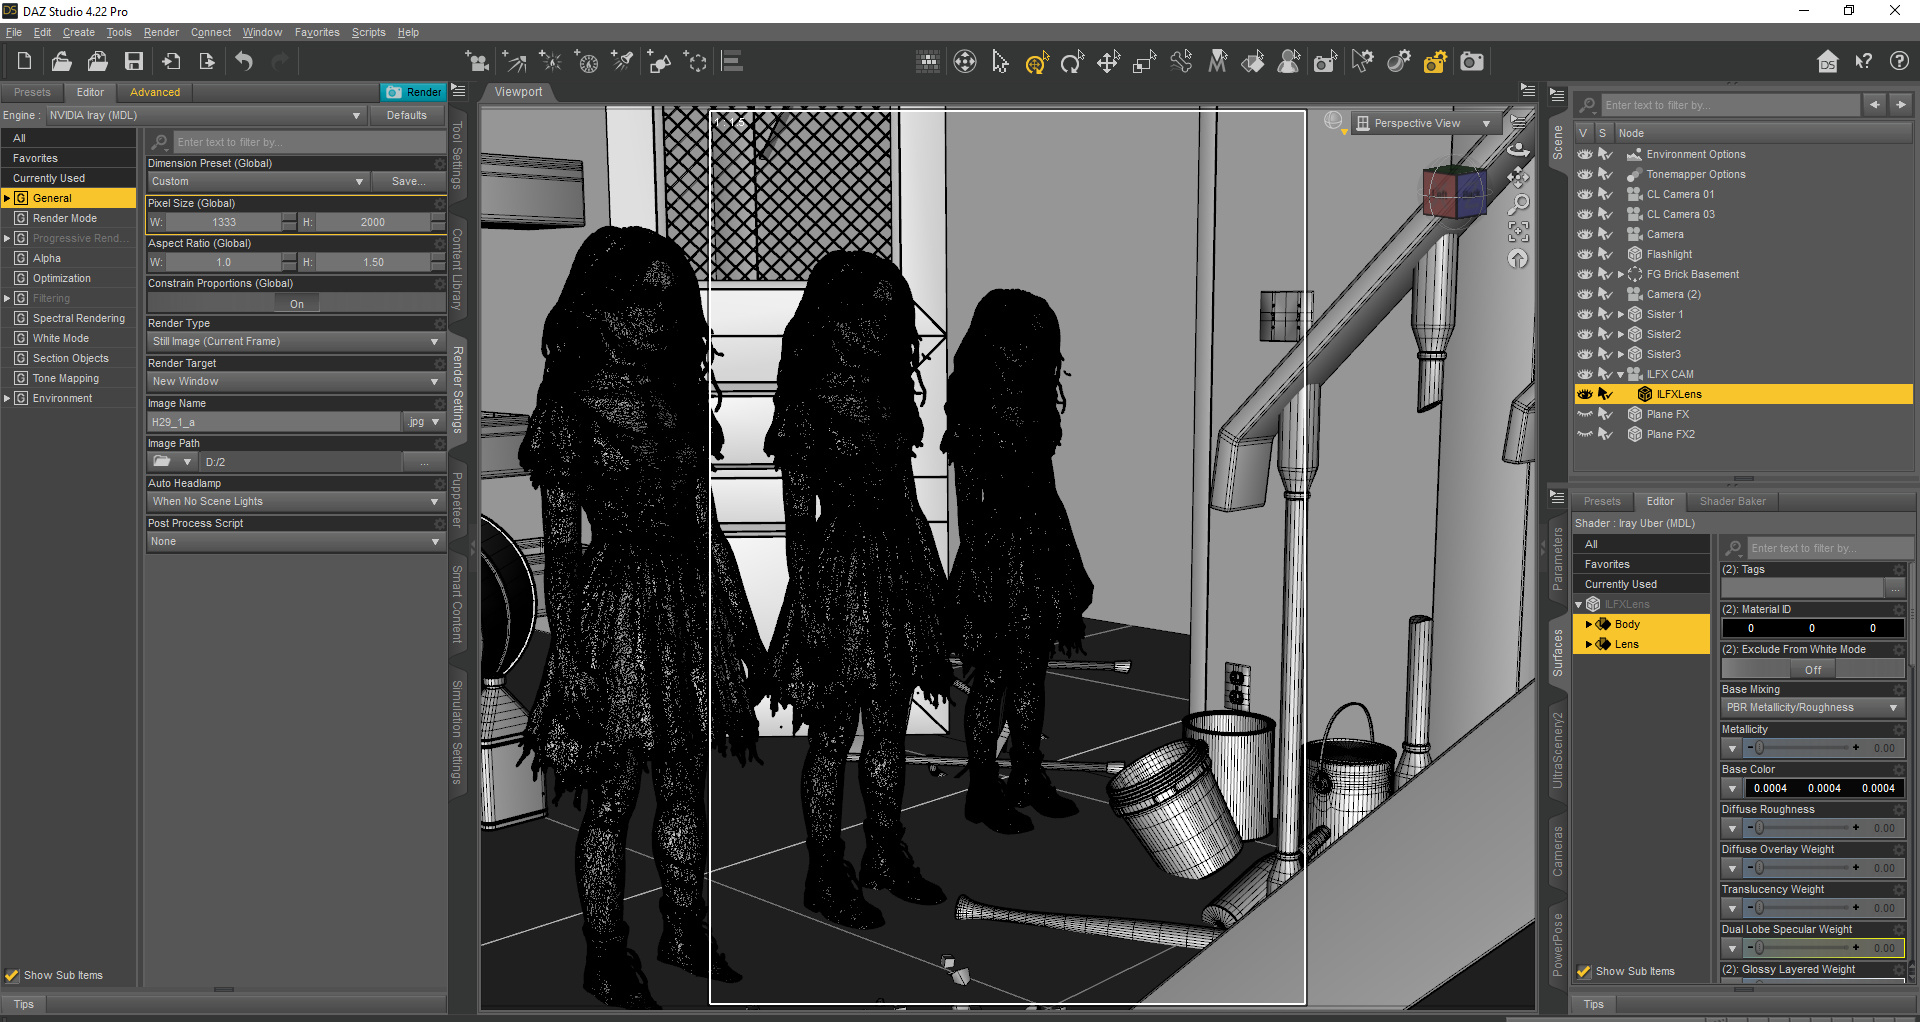Activate the Universal manipulator tool
1920x1022 pixels.
click(x=1037, y=62)
